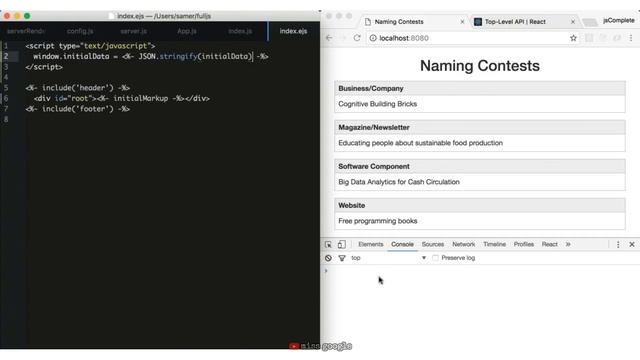
Task: Switch to the server.js editor tab
Action: tap(133, 31)
